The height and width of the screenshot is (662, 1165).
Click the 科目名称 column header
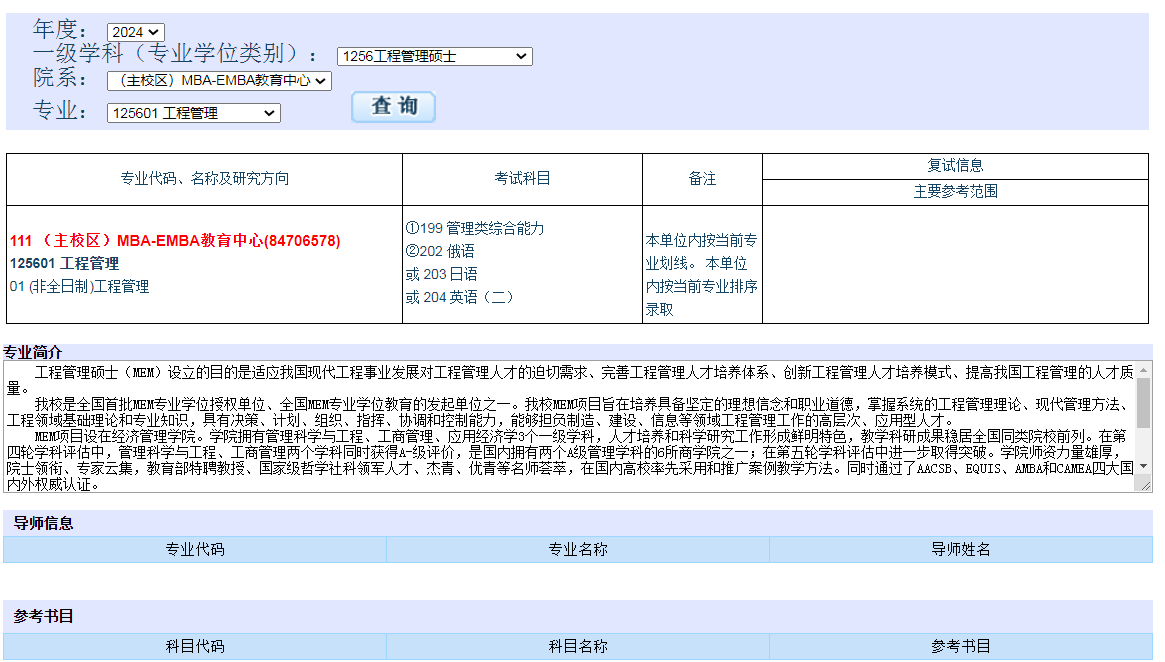coord(577,647)
